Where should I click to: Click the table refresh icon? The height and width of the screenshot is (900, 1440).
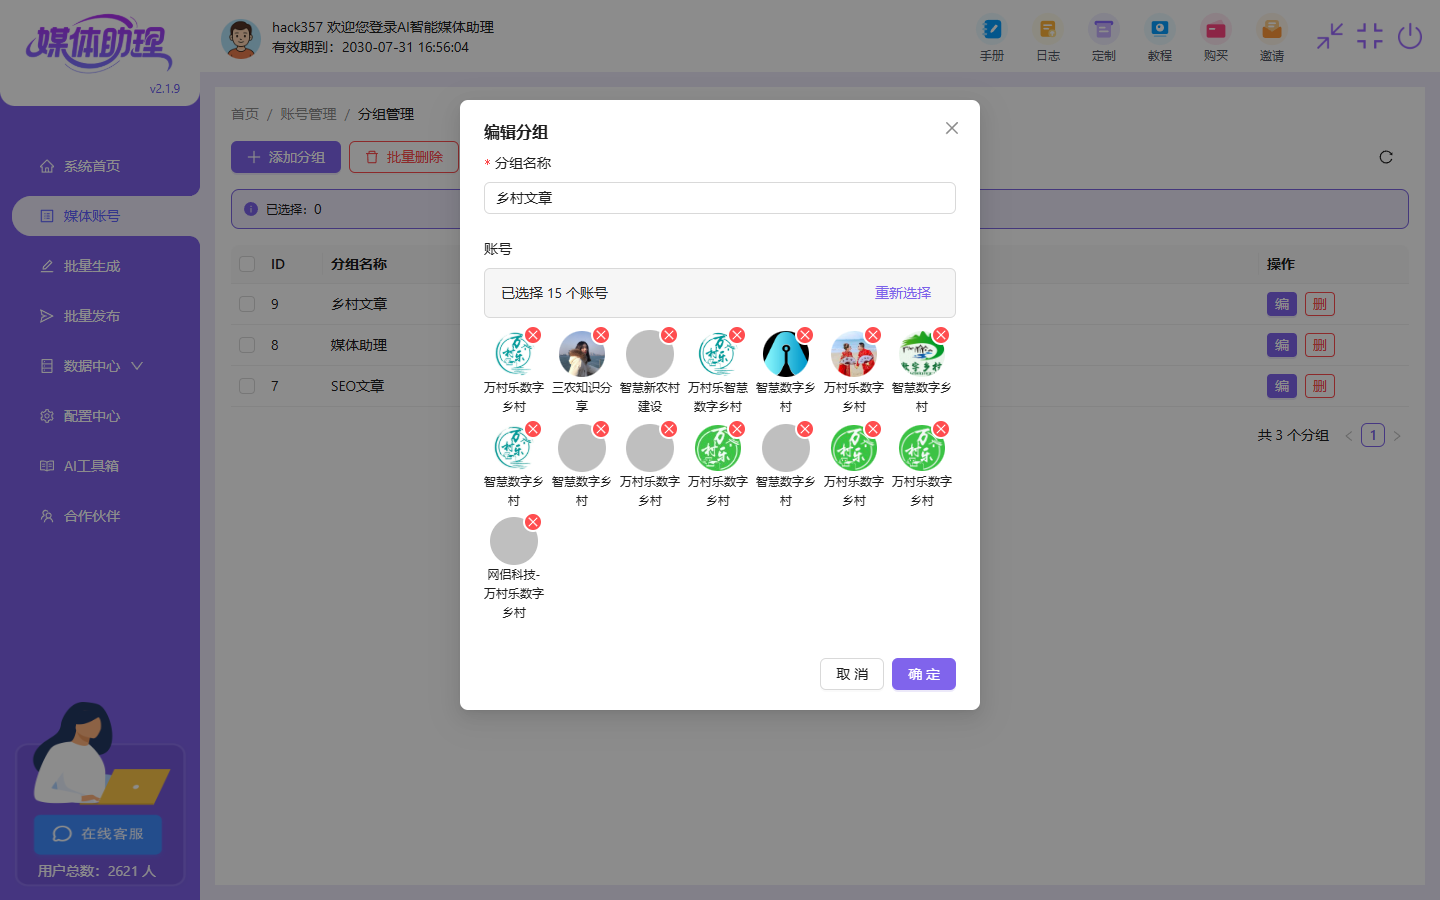point(1386,157)
